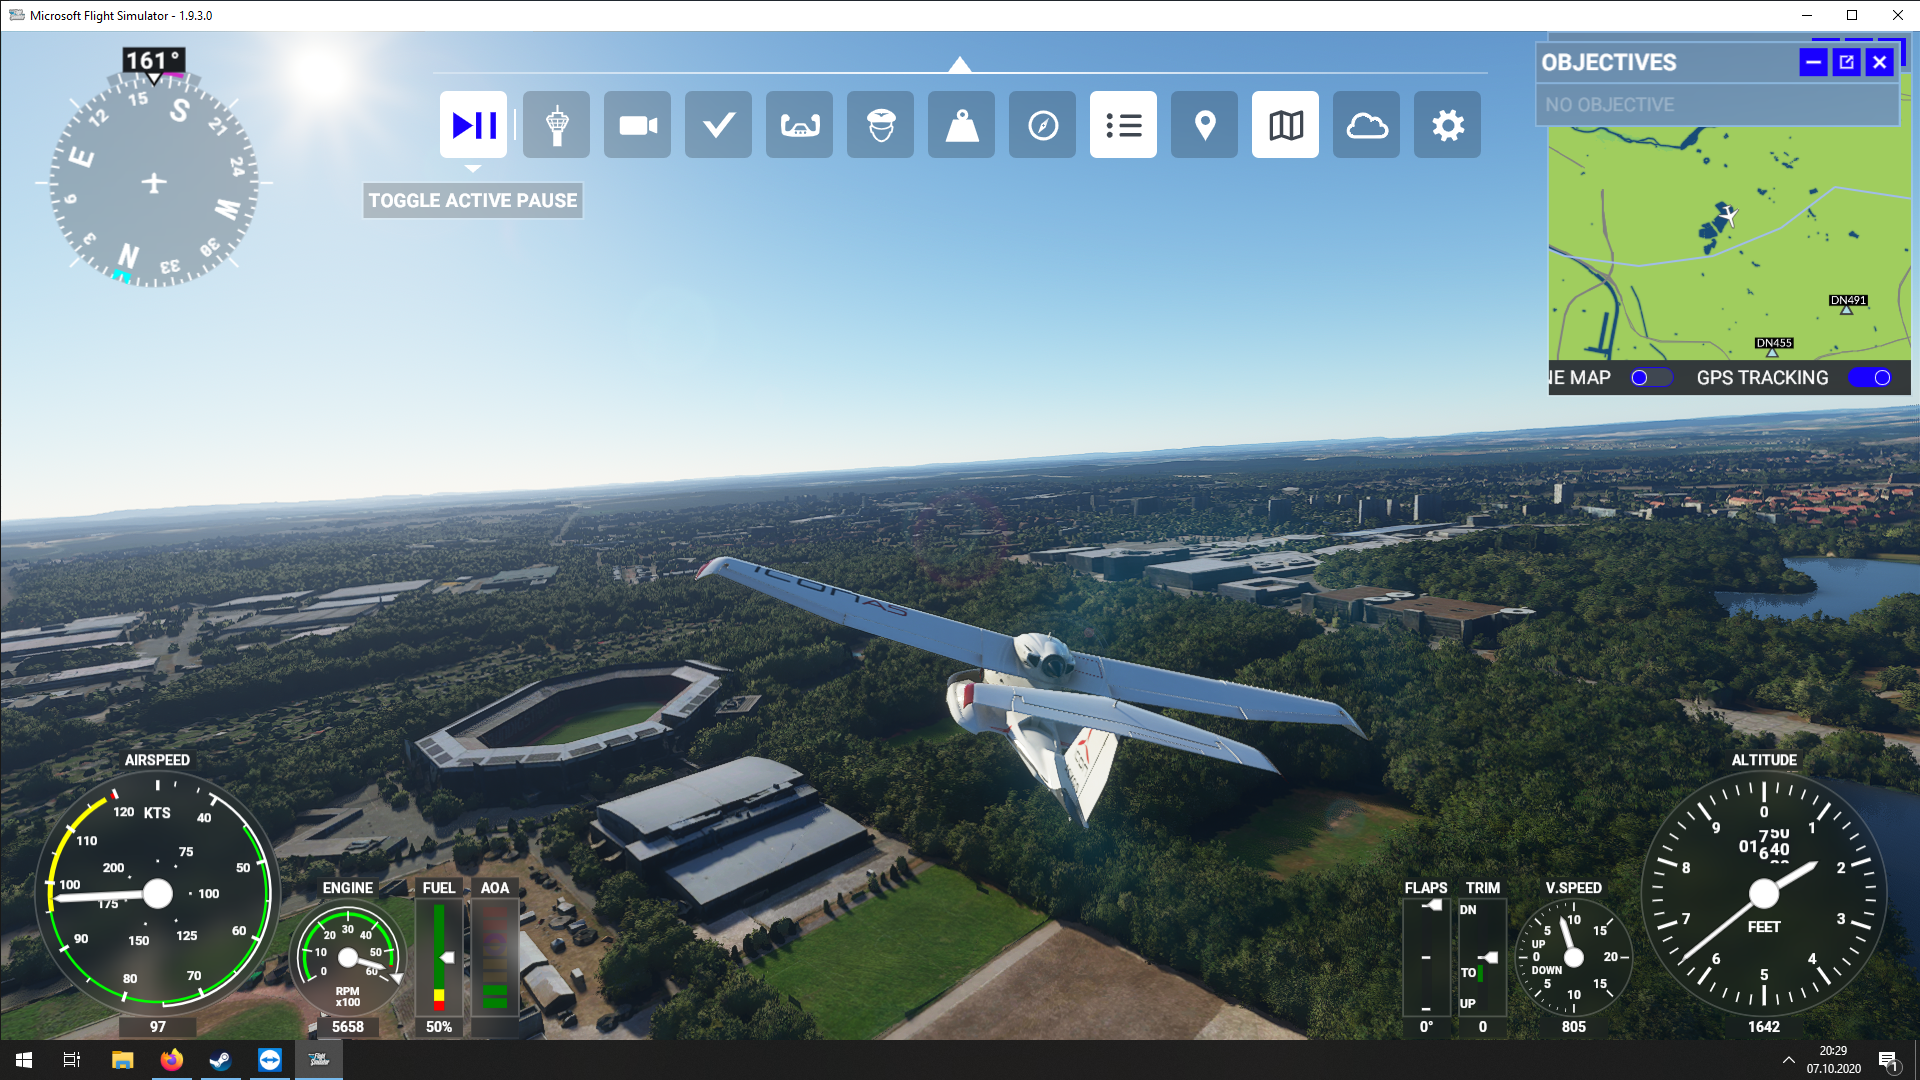Open Steam from the taskbar

coord(220,1060)
